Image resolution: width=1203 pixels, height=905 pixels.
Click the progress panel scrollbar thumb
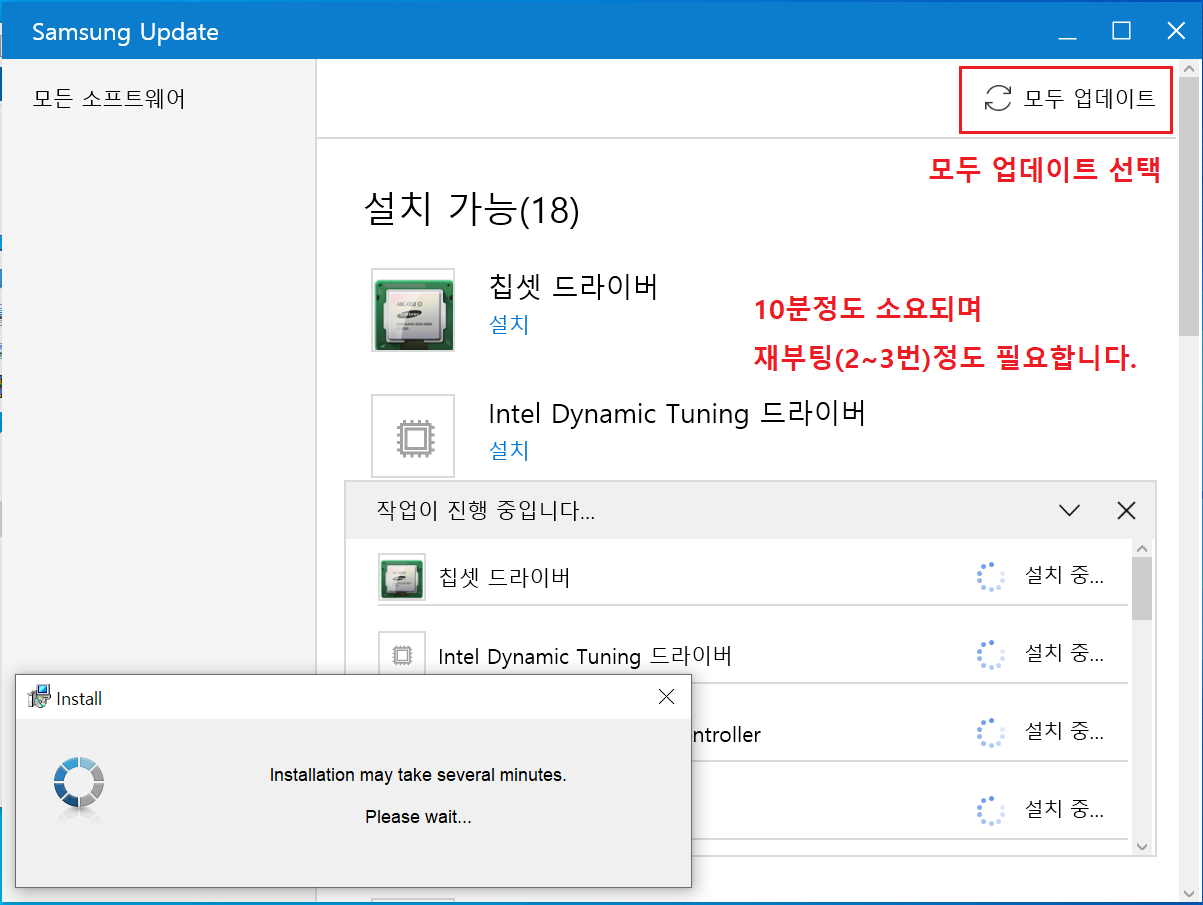[1142, 589]
